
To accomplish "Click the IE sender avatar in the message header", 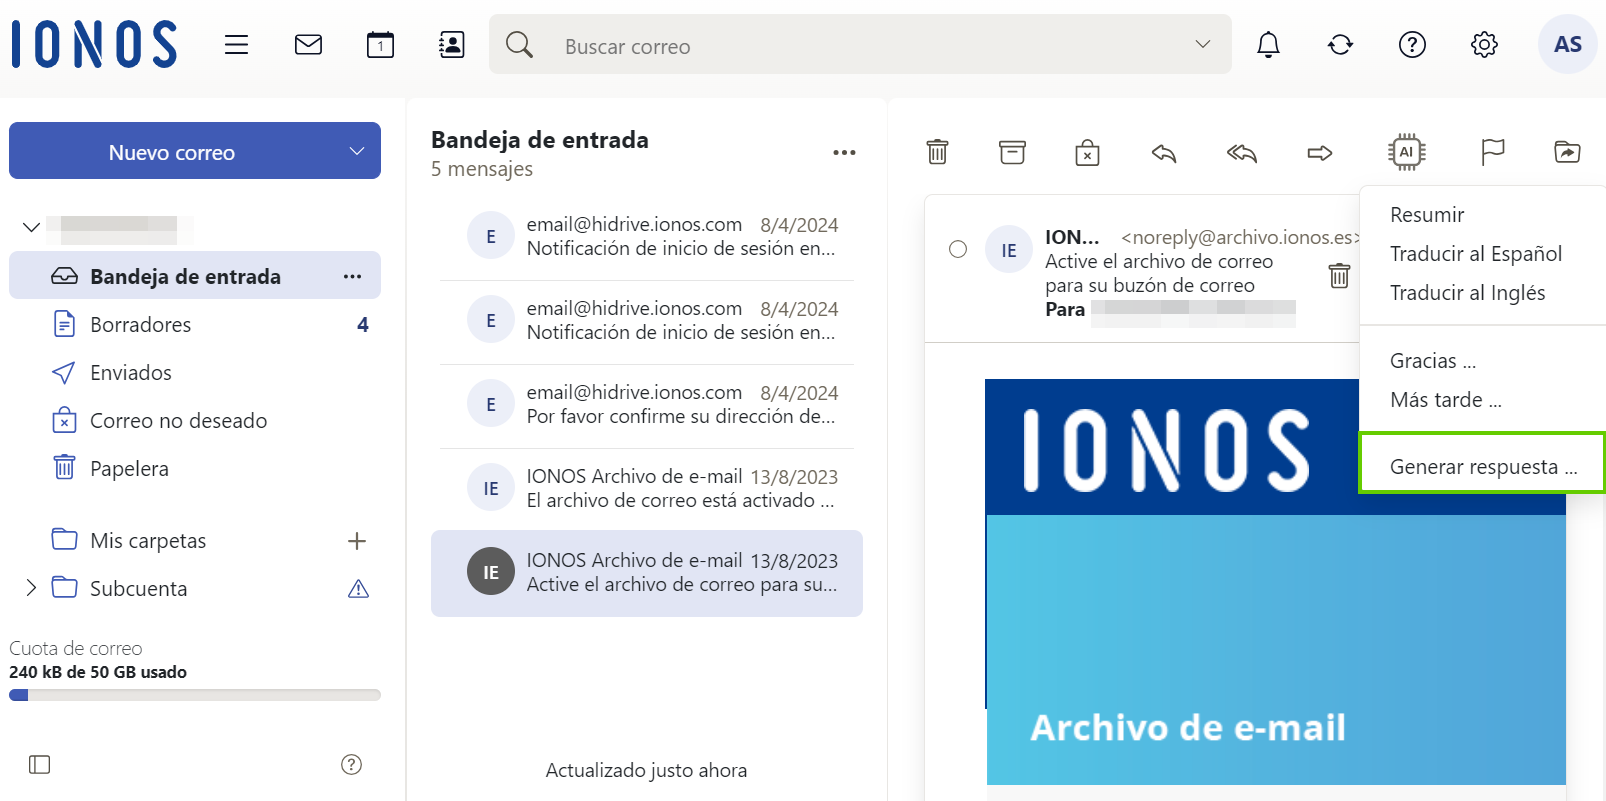I will tap(1009, 249).
